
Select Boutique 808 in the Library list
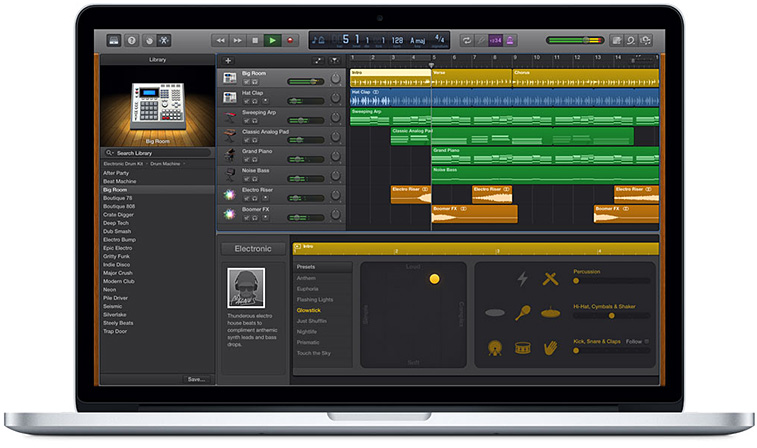point(119,206)
